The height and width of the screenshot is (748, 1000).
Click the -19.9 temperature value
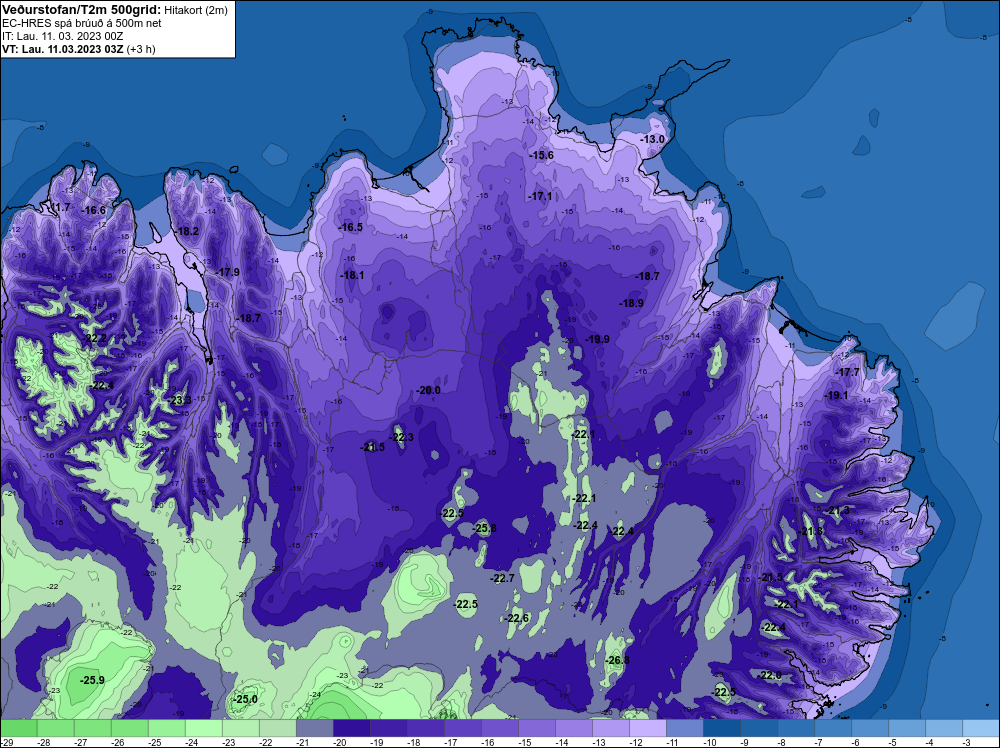(597, 339)
